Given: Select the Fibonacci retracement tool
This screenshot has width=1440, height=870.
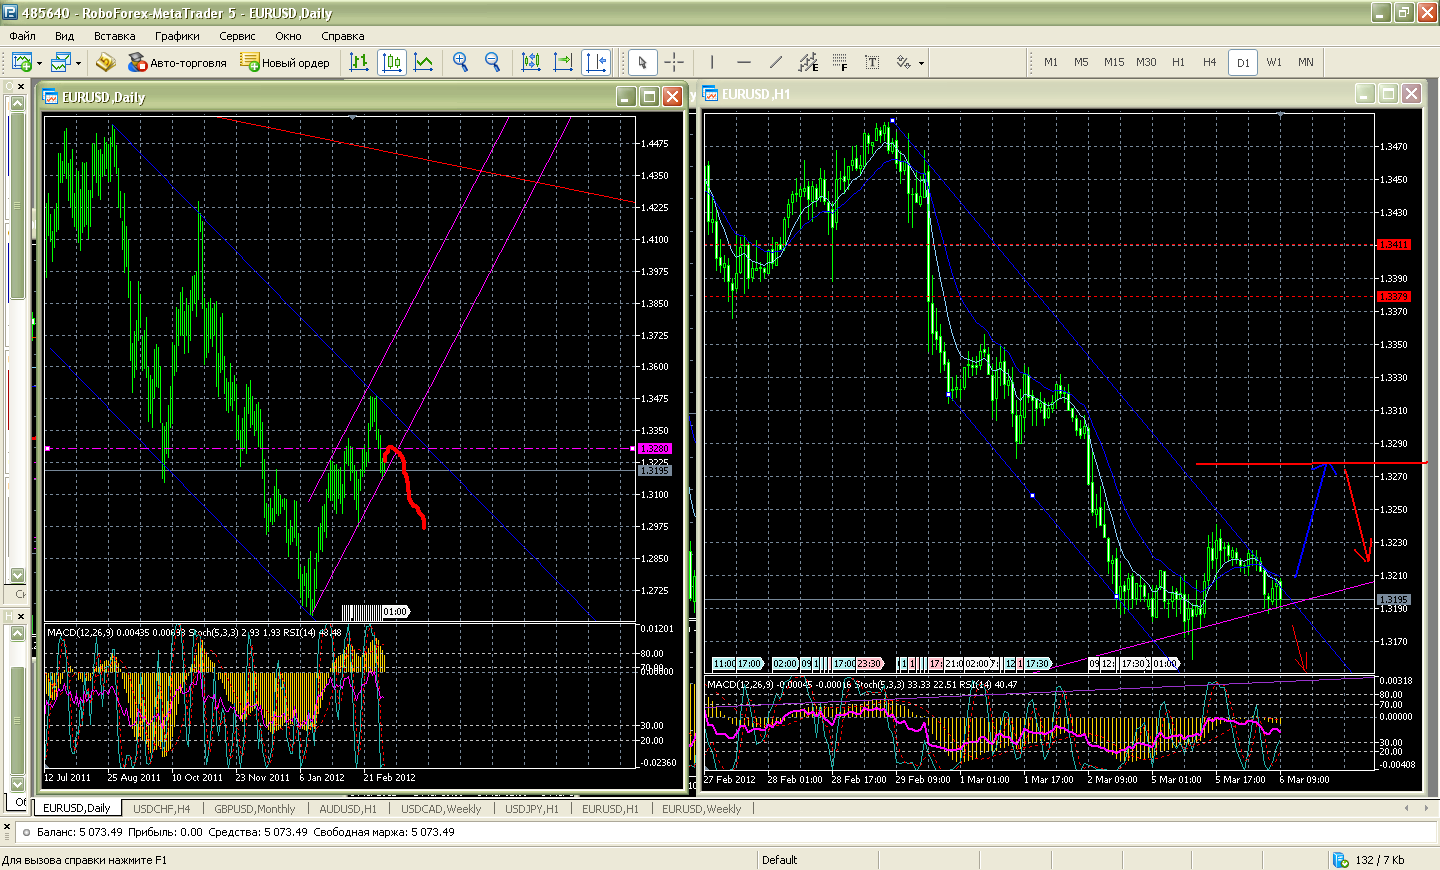Looking at the screenshot, I should 840,62.
